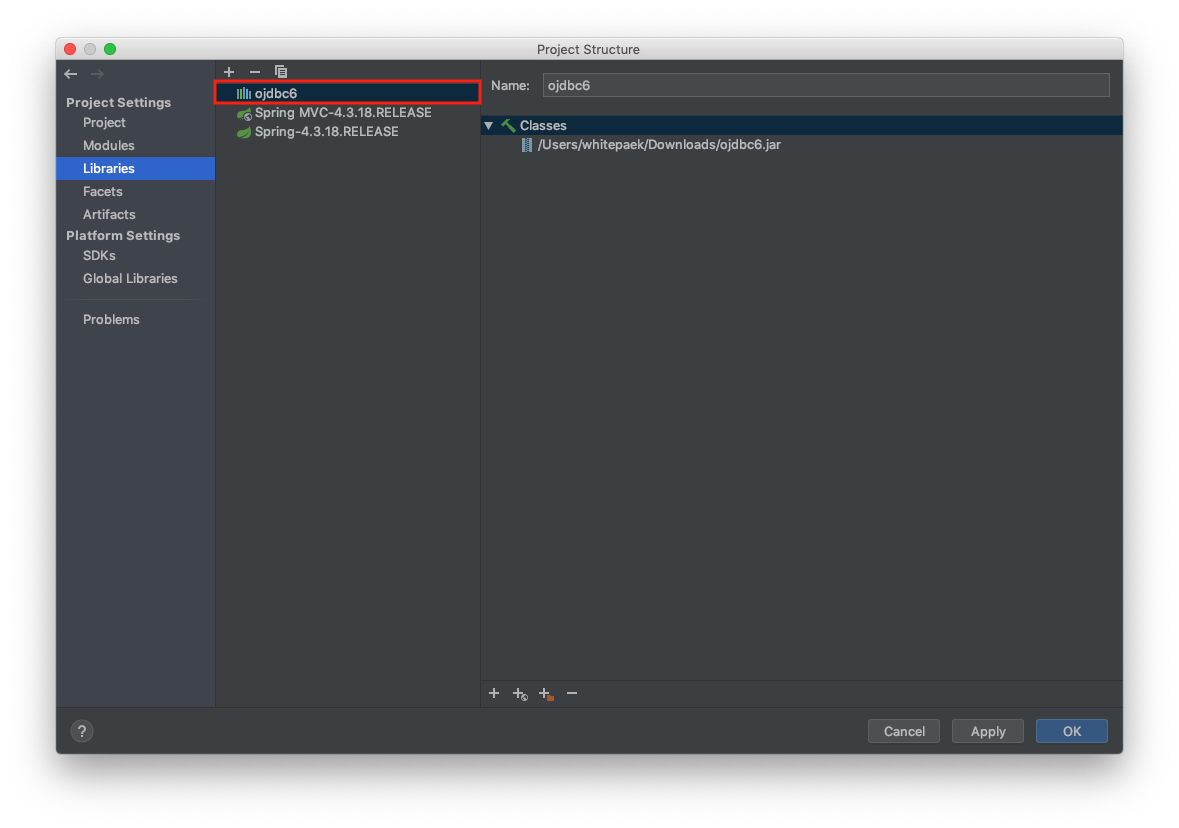Click the Platform Settings heading
Viewport: 1179px width, 828px height.
123,235
